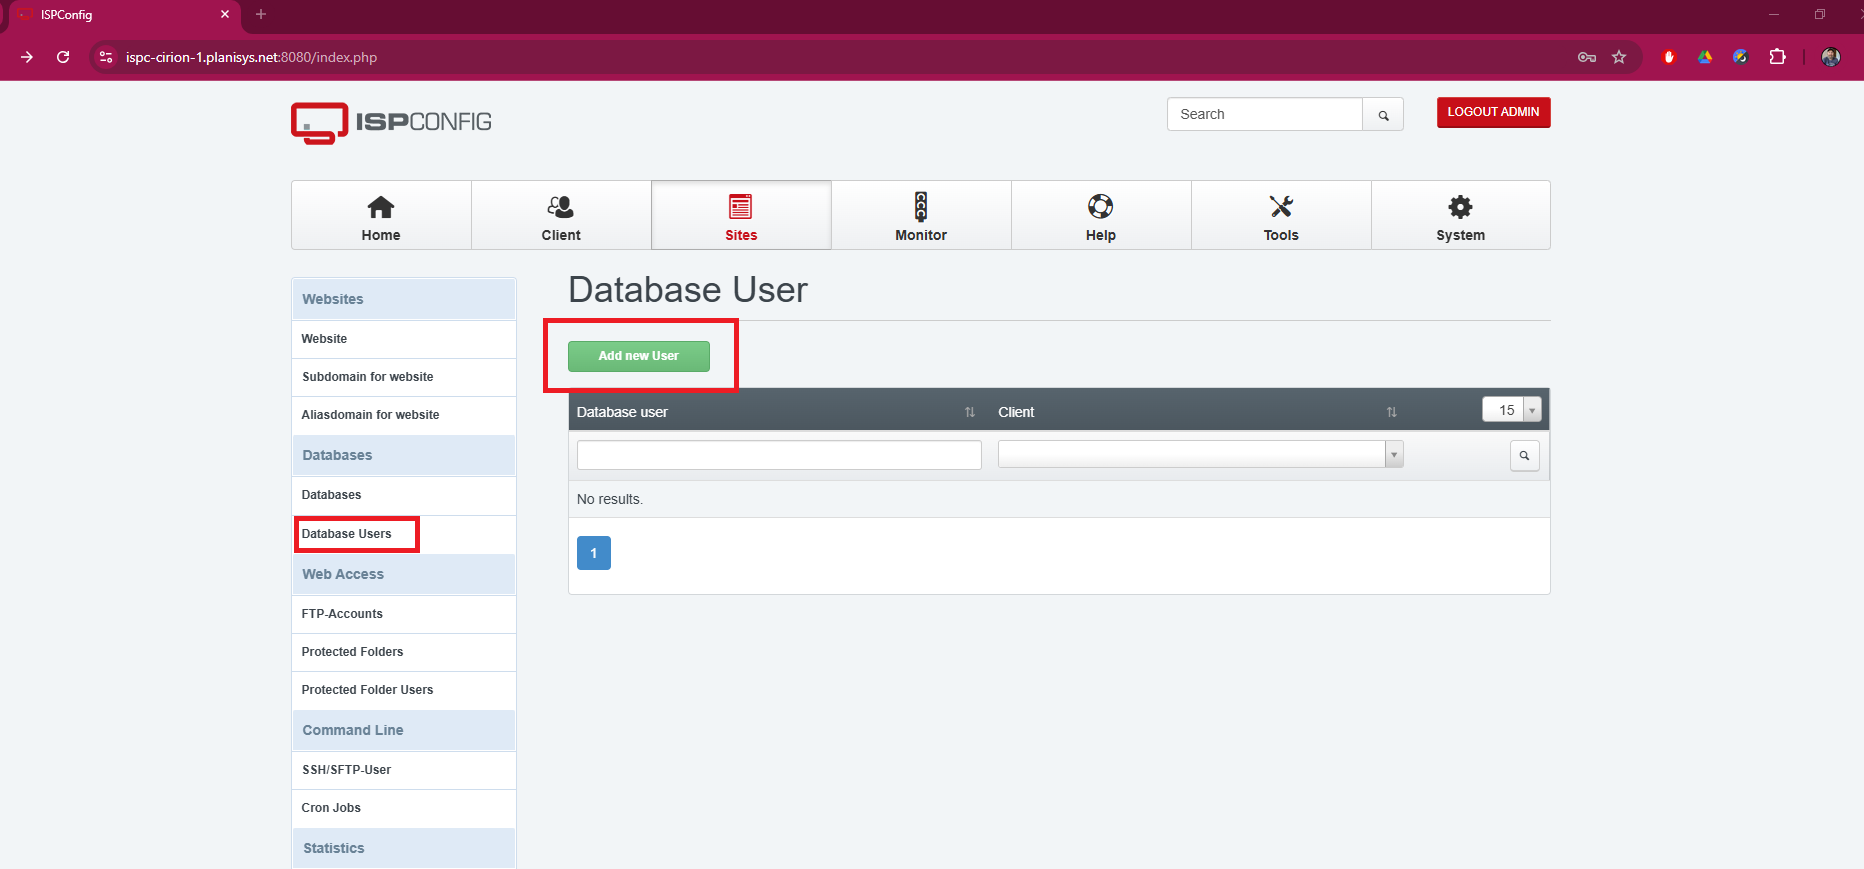Open the Client module

click(561, 216)
